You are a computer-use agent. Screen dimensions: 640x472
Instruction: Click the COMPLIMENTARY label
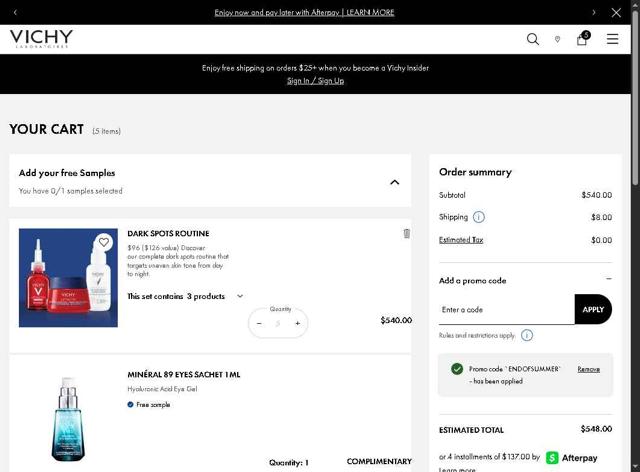pyautogui.click(x=379, y=461)
